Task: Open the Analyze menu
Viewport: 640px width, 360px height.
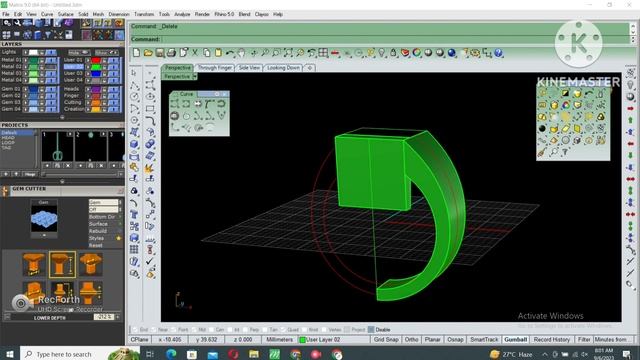Action: click(x=182, y=14)
